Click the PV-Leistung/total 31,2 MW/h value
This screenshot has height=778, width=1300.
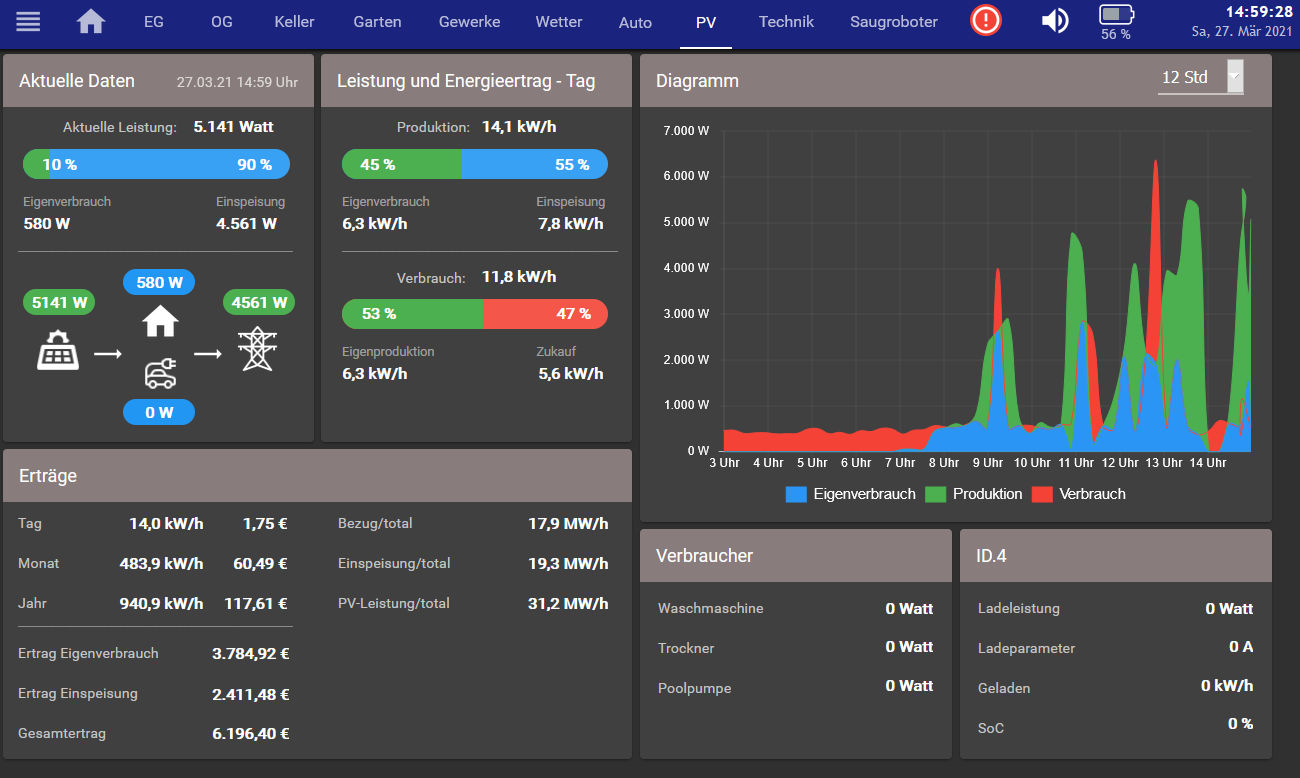(x=568, y=603)
